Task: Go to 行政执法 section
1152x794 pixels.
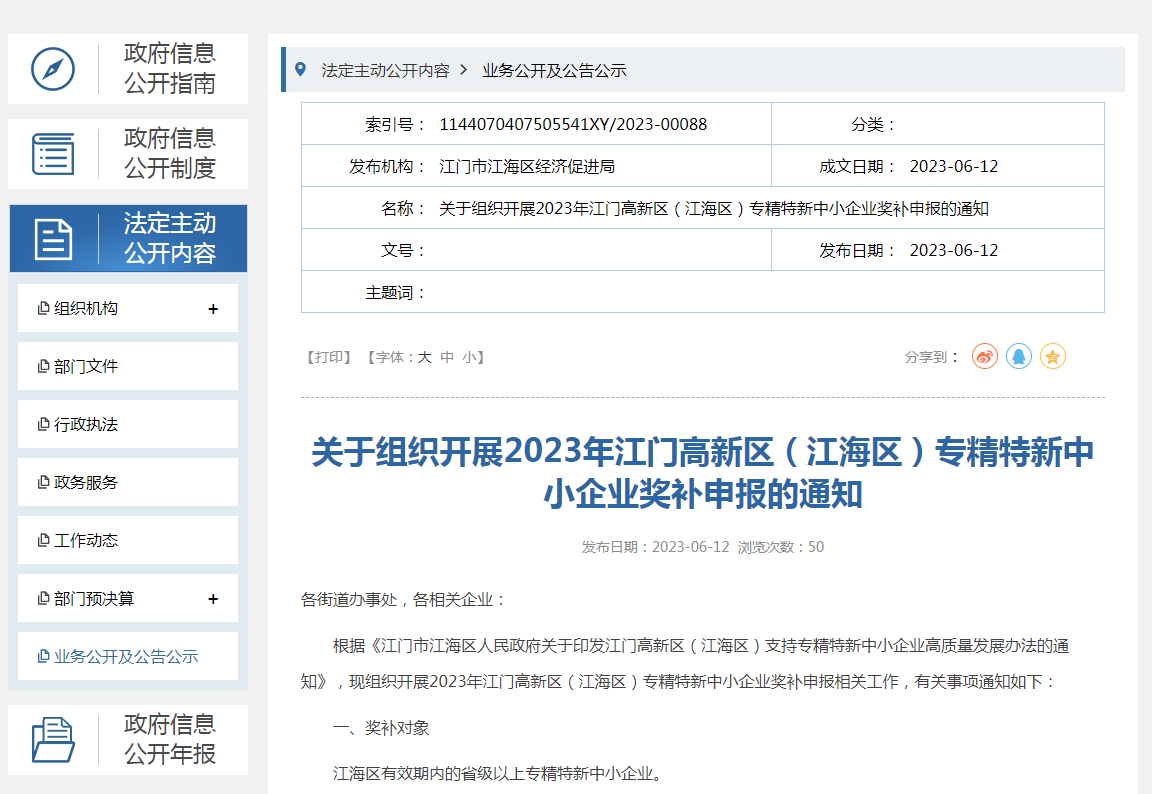Action: pyautogui.click(x=86, y=425)
